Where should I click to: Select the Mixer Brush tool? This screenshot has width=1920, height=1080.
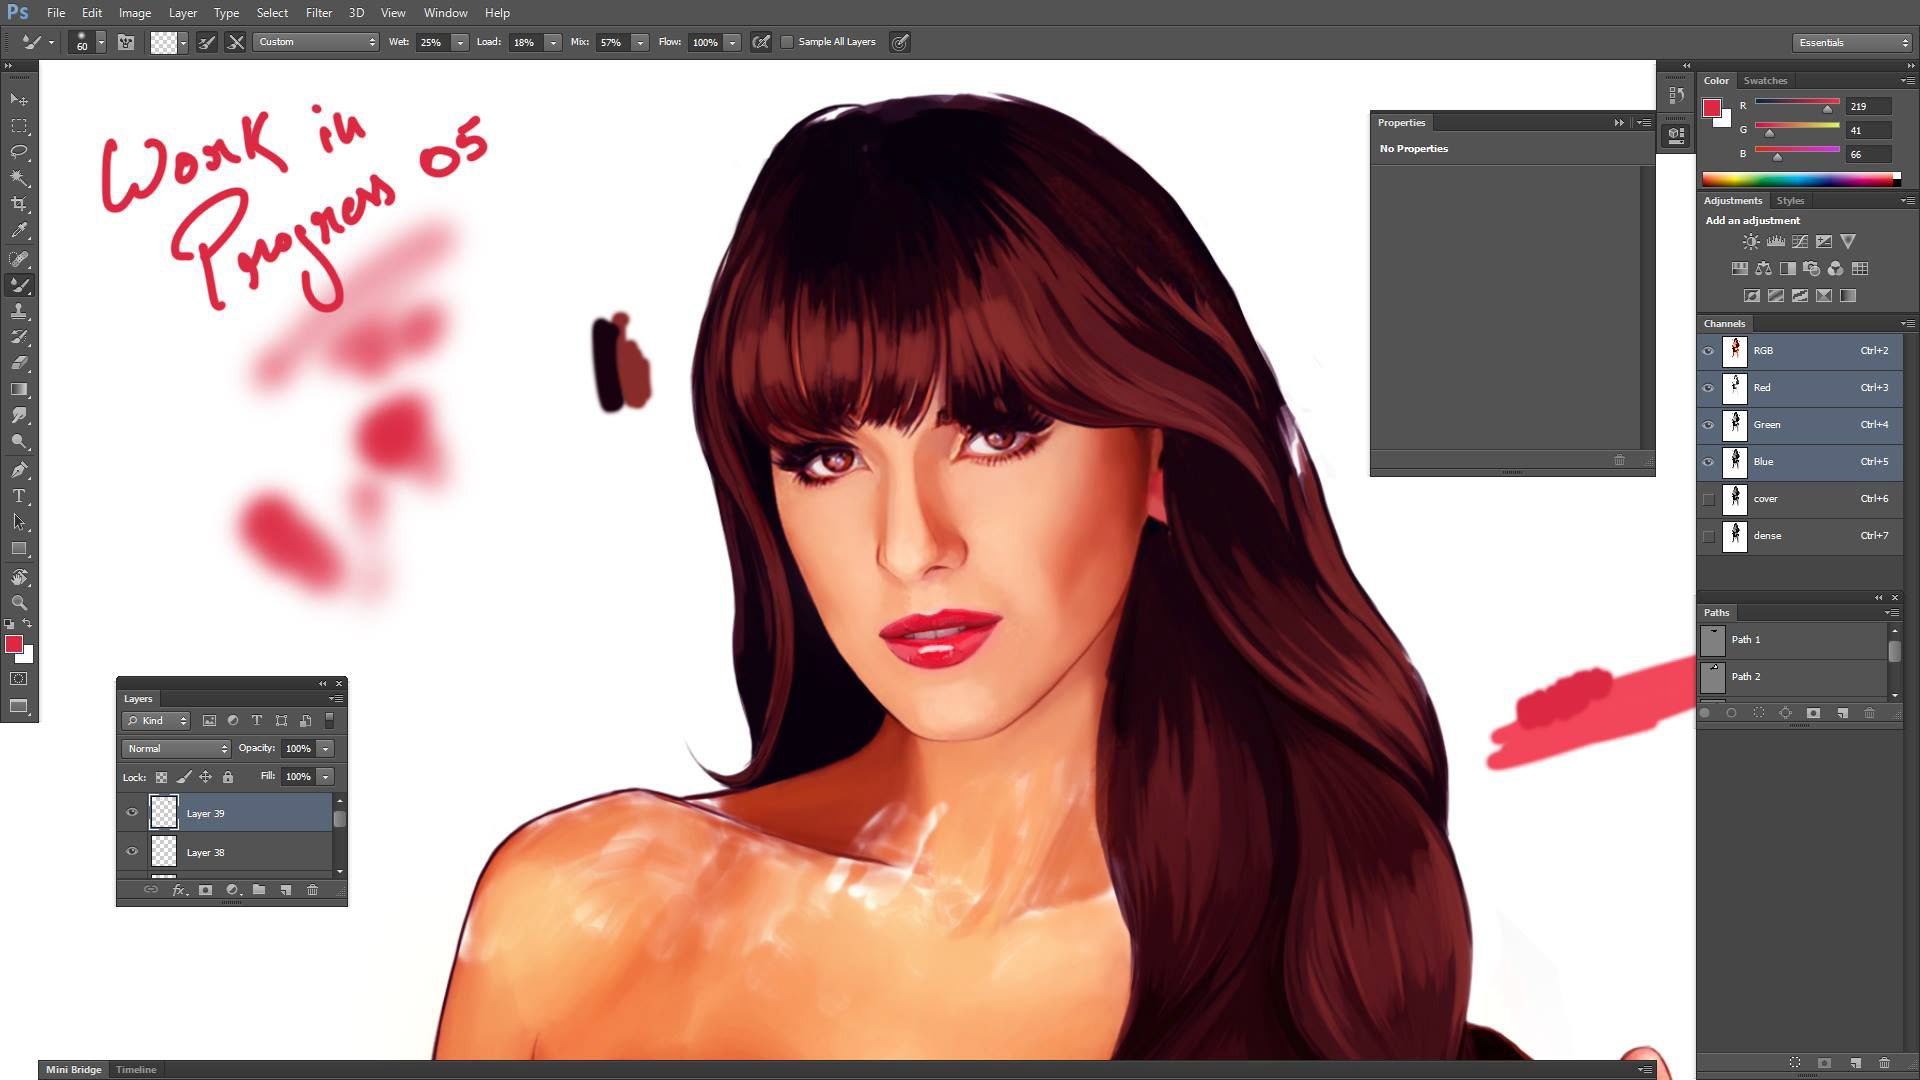point(19,285)
